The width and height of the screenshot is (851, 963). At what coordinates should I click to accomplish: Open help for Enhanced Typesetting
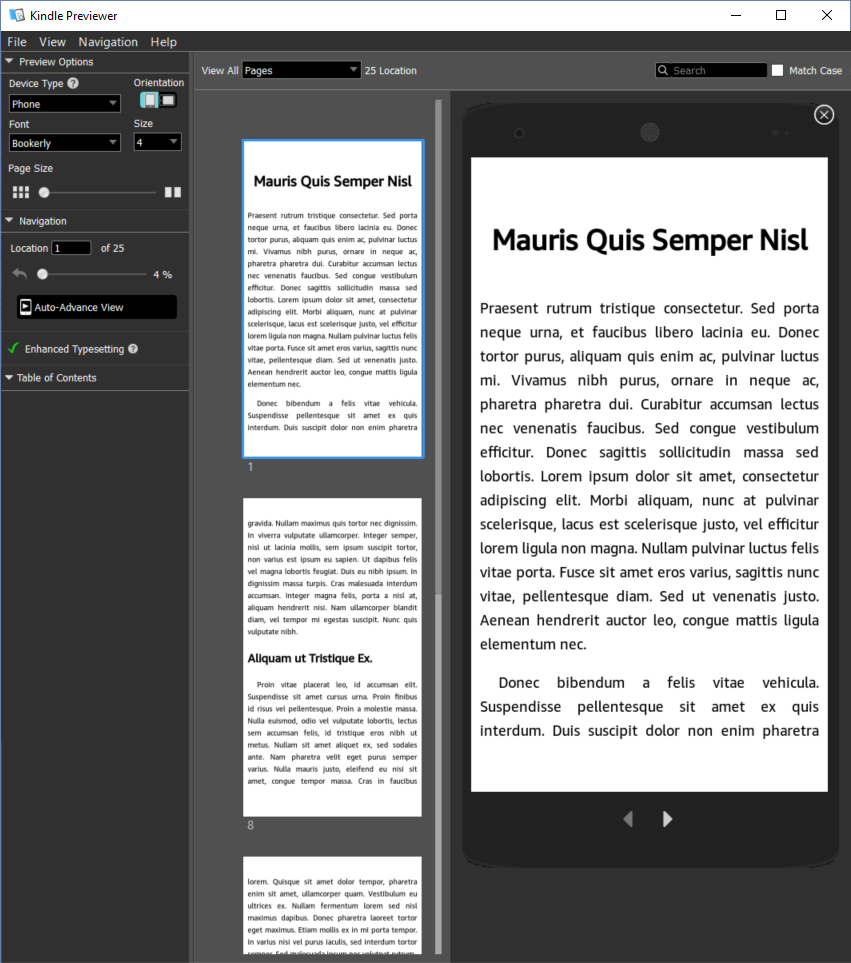coord(133,349)
